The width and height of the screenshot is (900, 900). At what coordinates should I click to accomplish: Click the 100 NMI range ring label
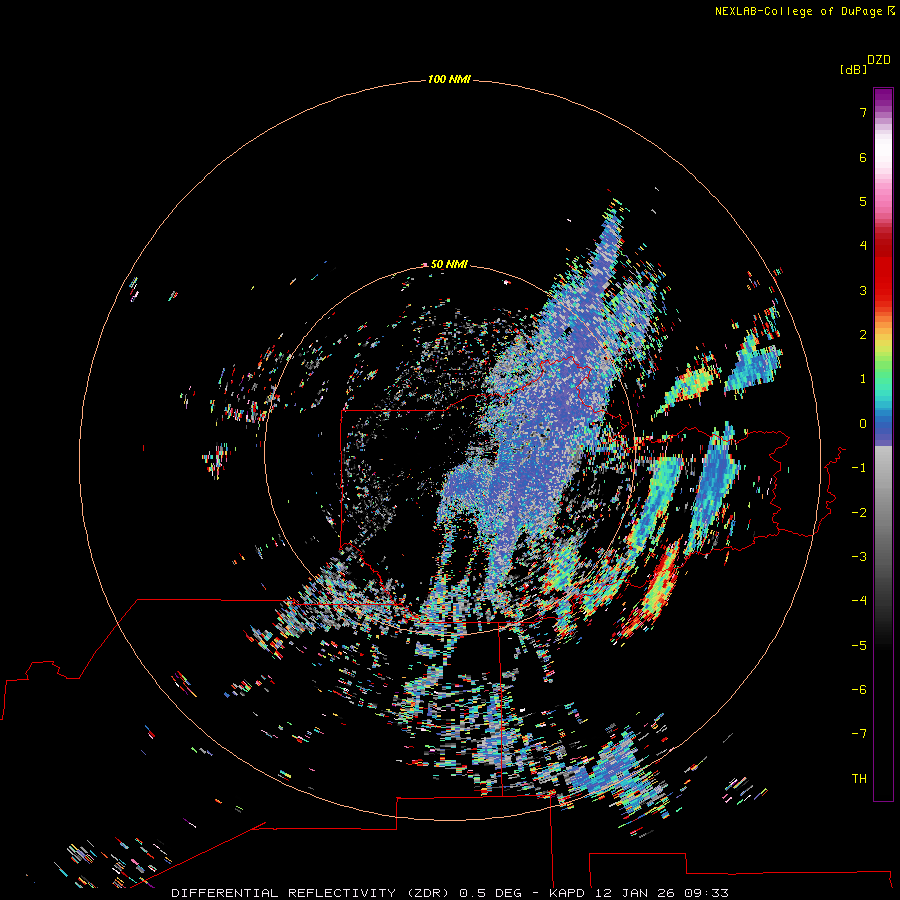[449, 79]
